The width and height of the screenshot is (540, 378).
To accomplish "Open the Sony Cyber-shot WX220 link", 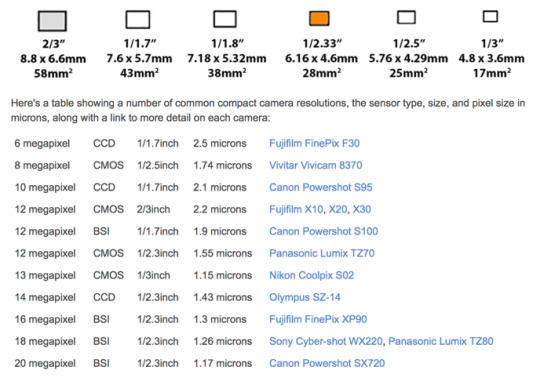I will [326, 342].
